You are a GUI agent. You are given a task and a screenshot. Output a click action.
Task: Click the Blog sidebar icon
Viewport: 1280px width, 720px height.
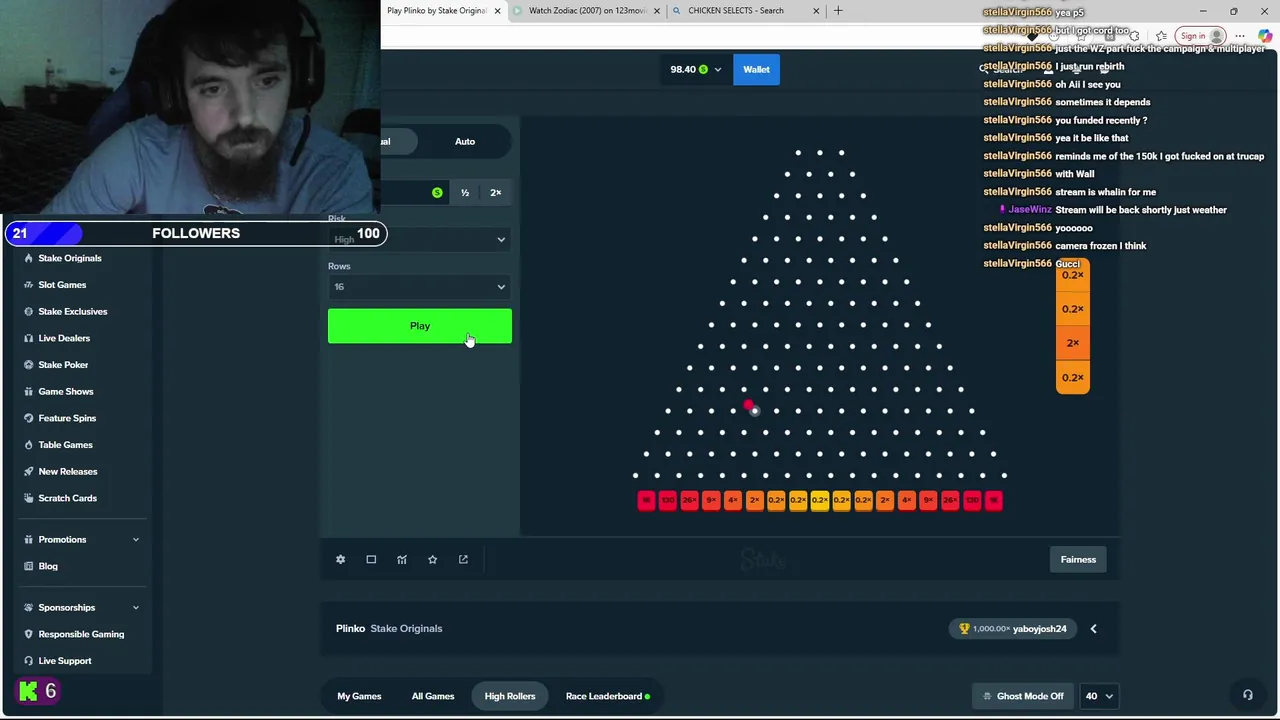tap(28, 566)
